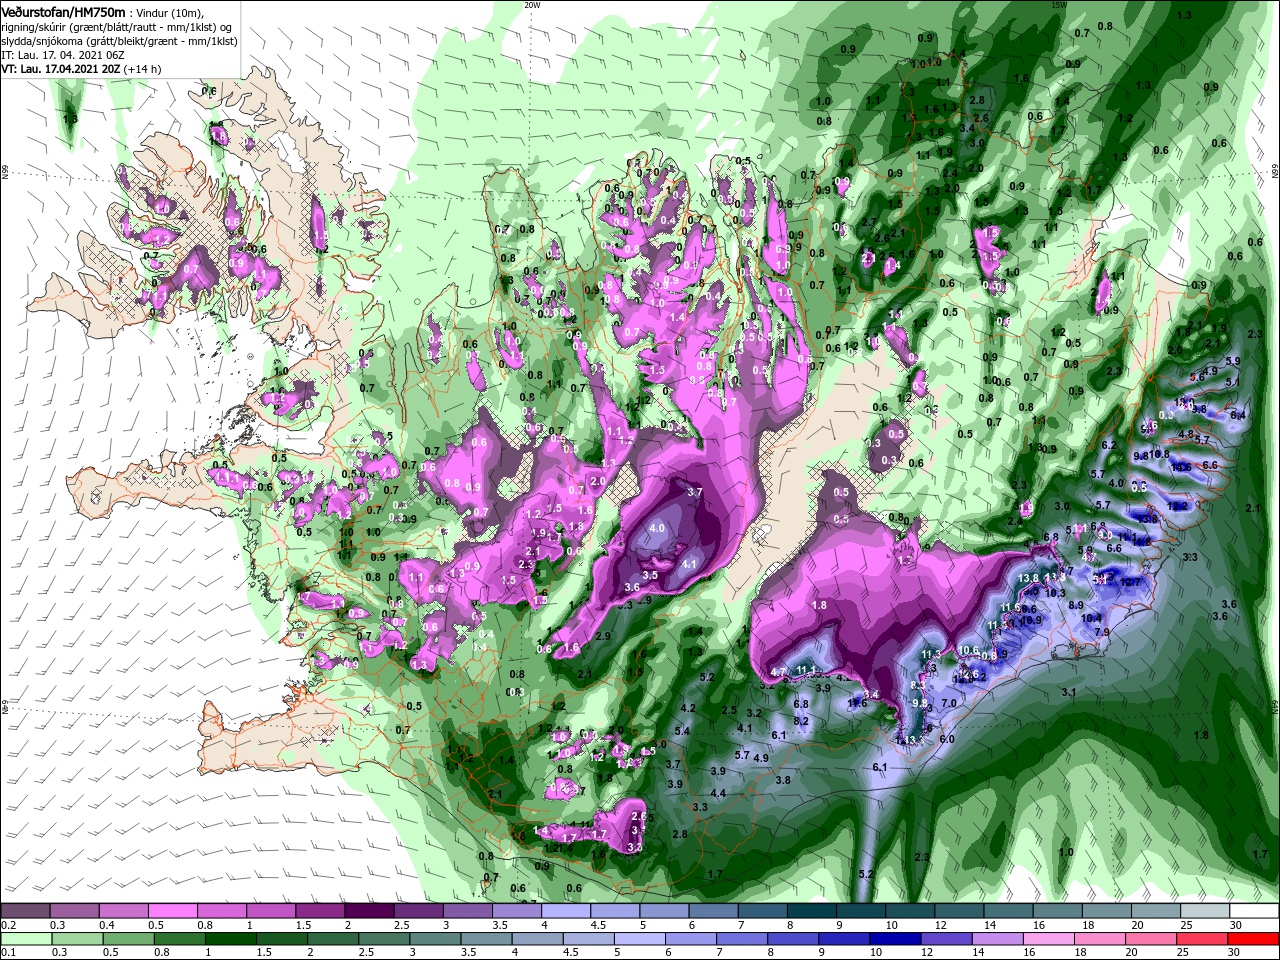Click the 5.4 precipitation value on the map
Screen dimensions: 1280x960
[683, 731]
